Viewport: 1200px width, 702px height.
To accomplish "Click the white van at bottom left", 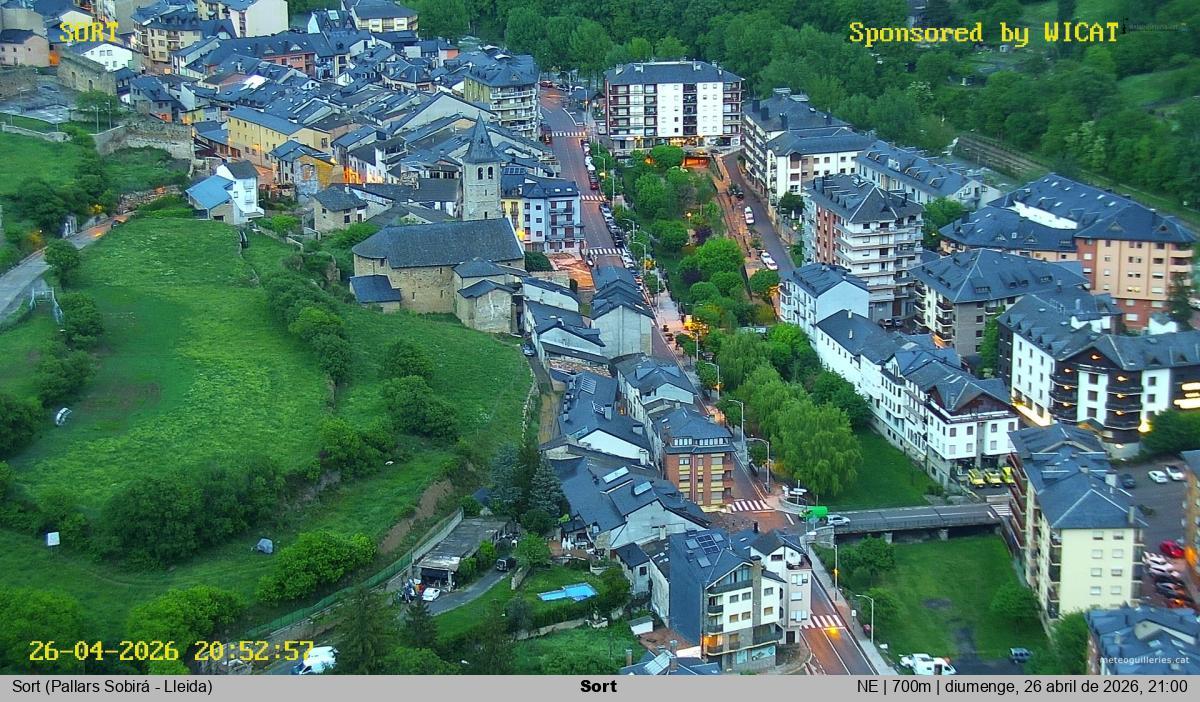I will click(x=317, y=659).
